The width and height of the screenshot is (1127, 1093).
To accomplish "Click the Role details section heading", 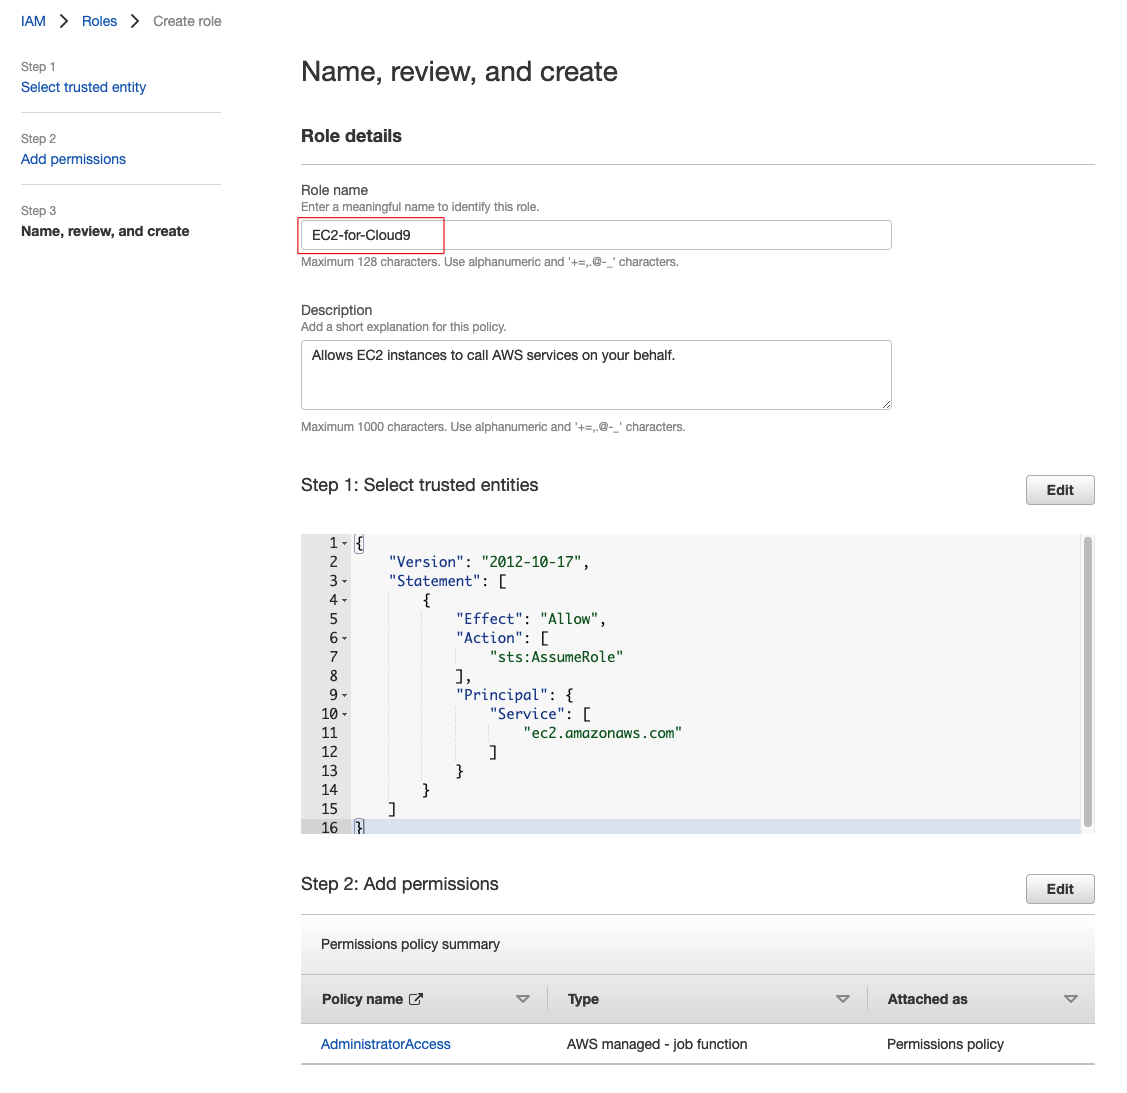I will (351, 136).
